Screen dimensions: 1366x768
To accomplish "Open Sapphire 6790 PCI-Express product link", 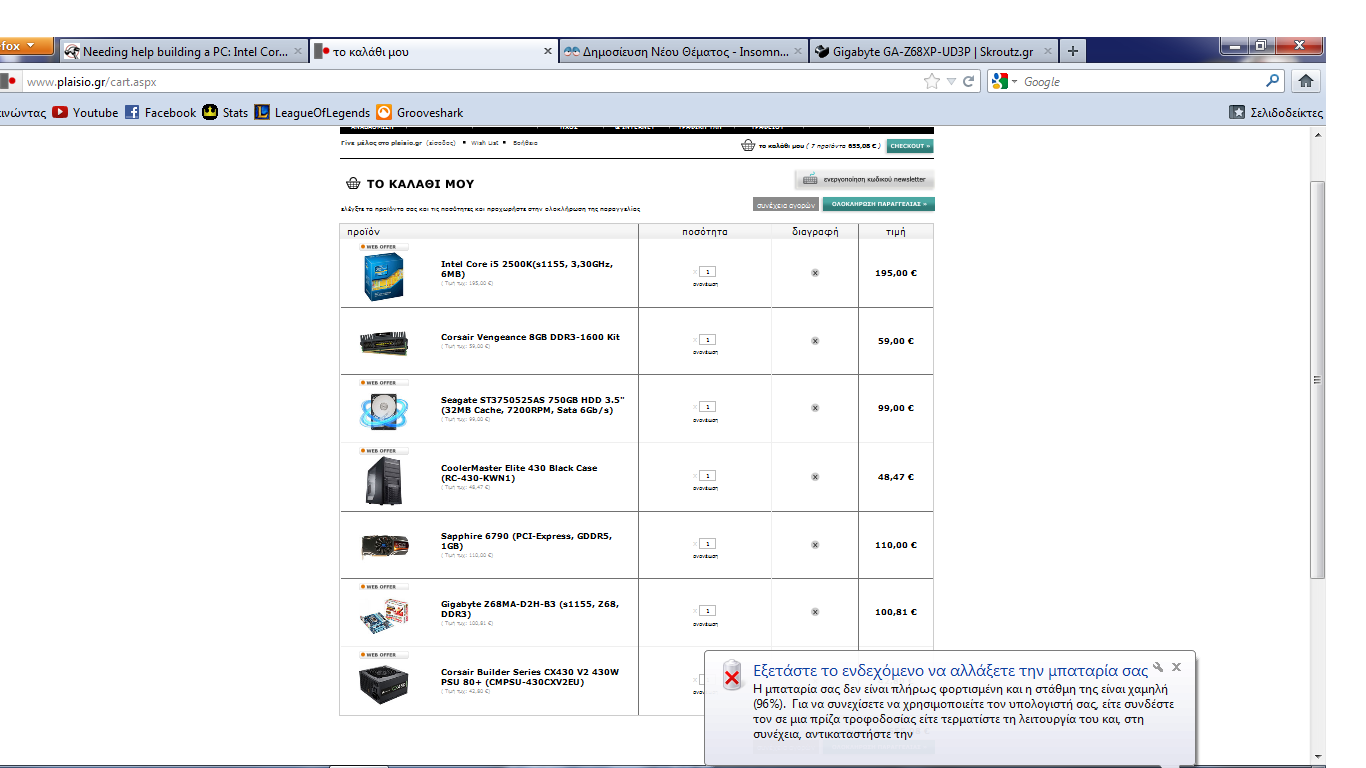I will (x=527, y=541).
